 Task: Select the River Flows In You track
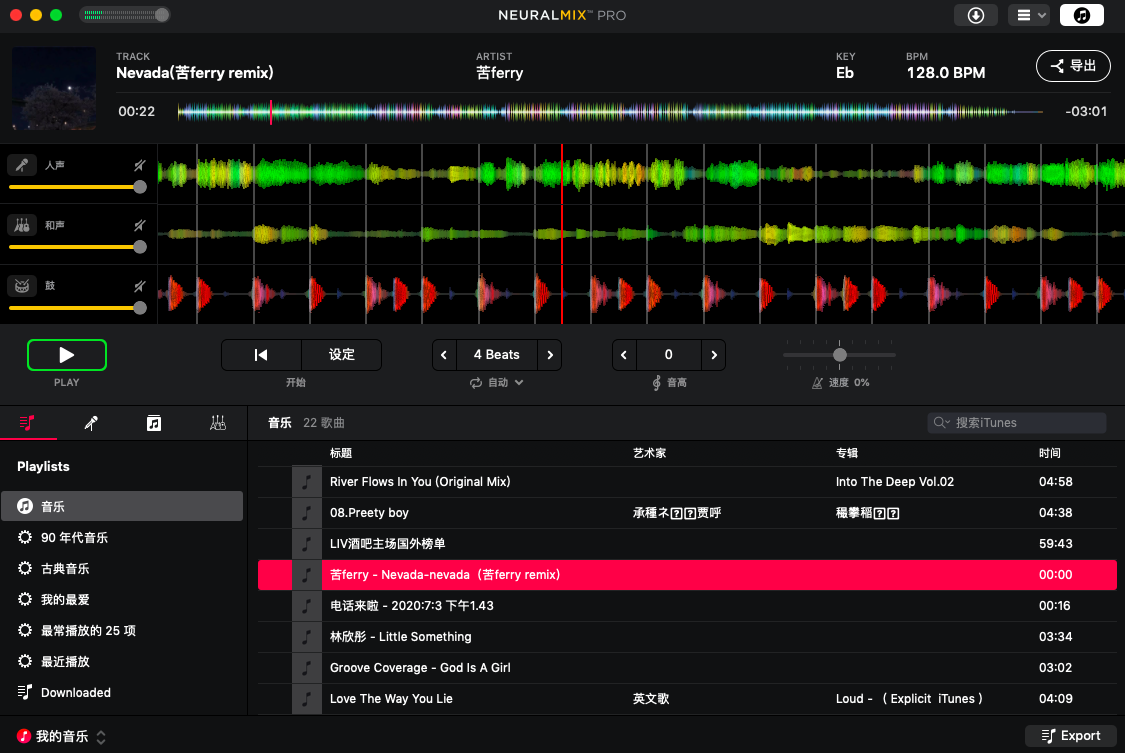click(x=687, y=482)
